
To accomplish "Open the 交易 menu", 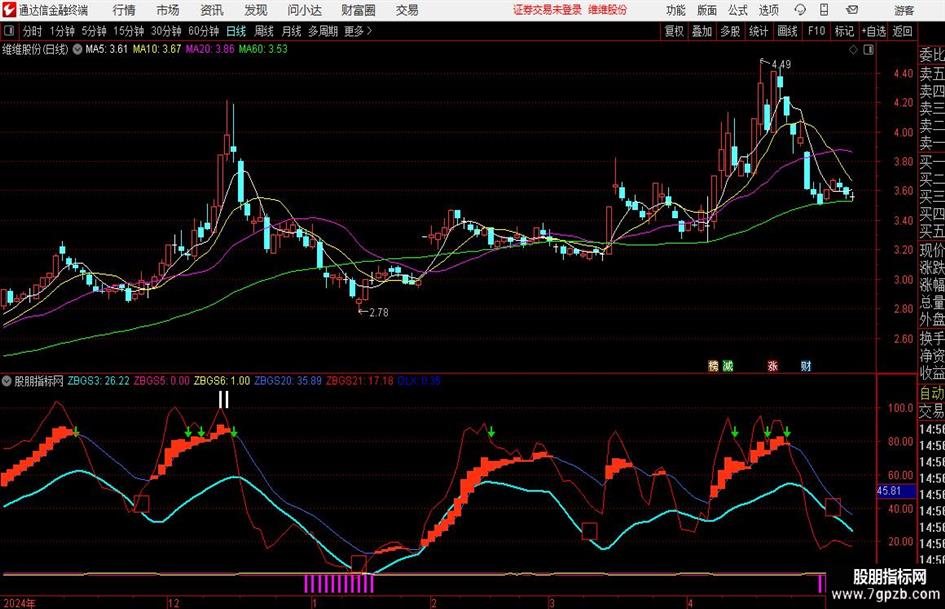I will [x=407, y=10].
